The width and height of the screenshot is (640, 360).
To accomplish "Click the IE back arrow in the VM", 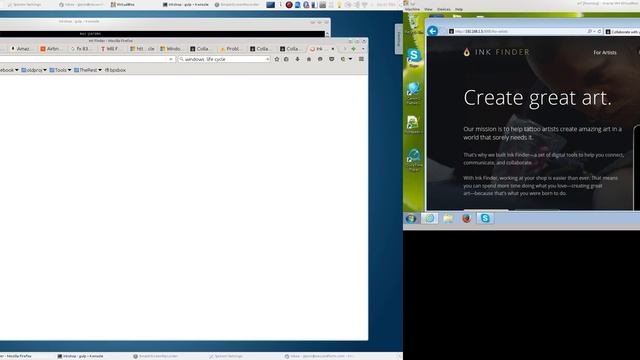I will (433, 31).
